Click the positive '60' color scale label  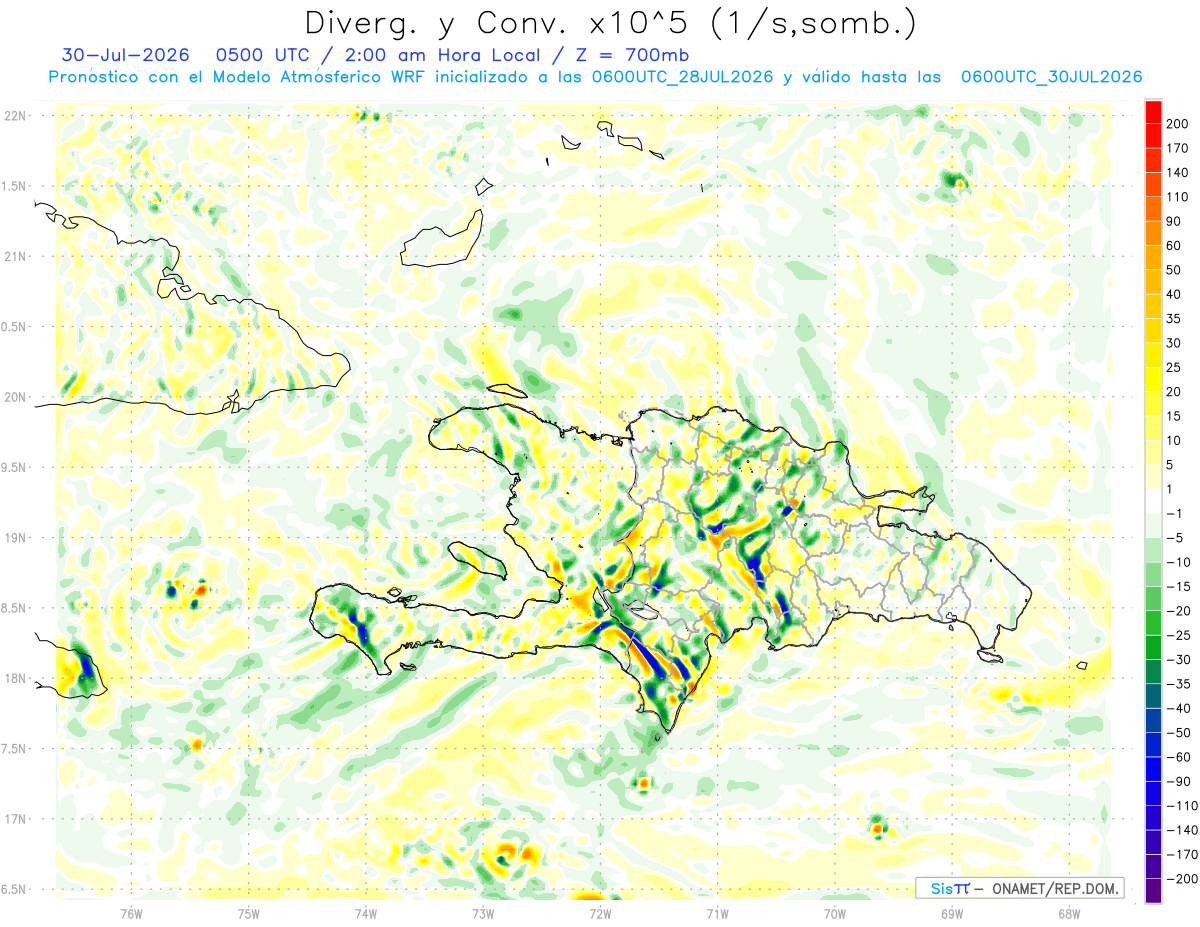(x=1174, y=246)
